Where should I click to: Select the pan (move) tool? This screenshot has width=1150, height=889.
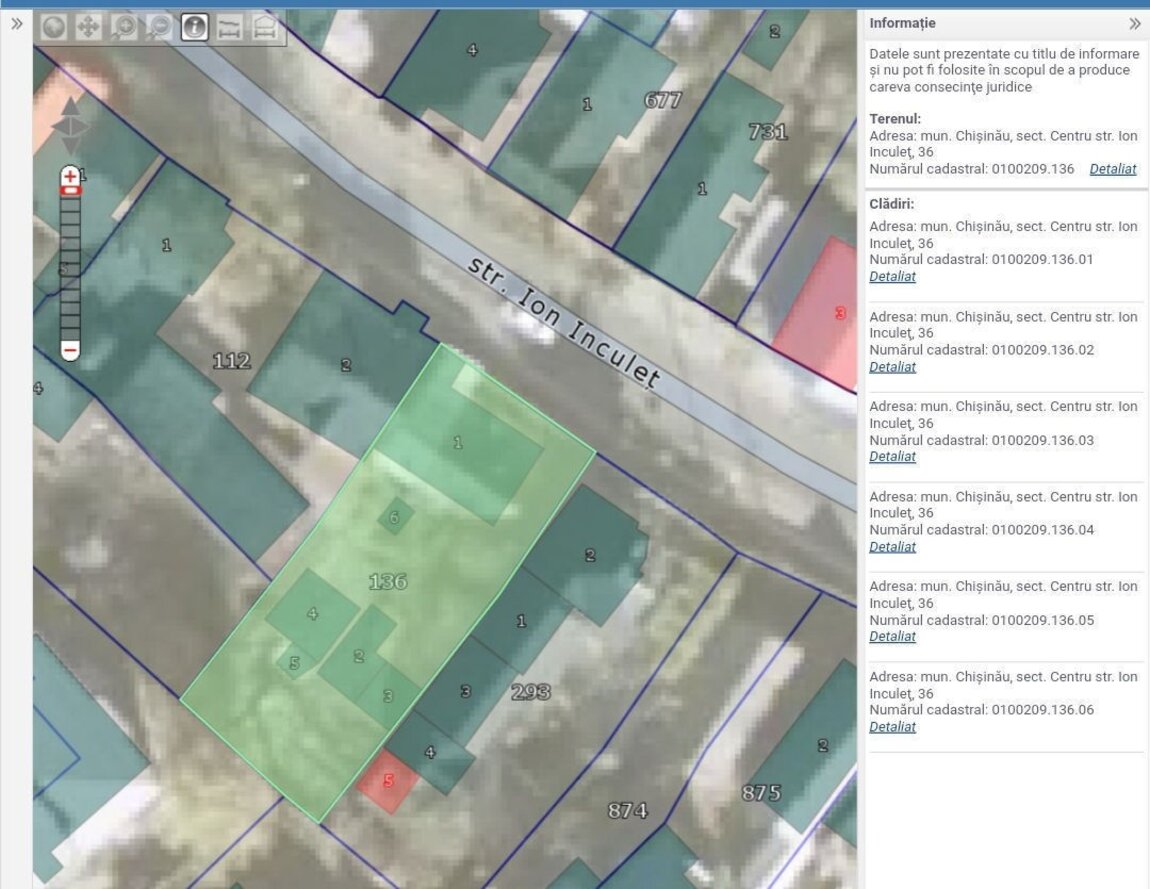click(x=88, y=27)
